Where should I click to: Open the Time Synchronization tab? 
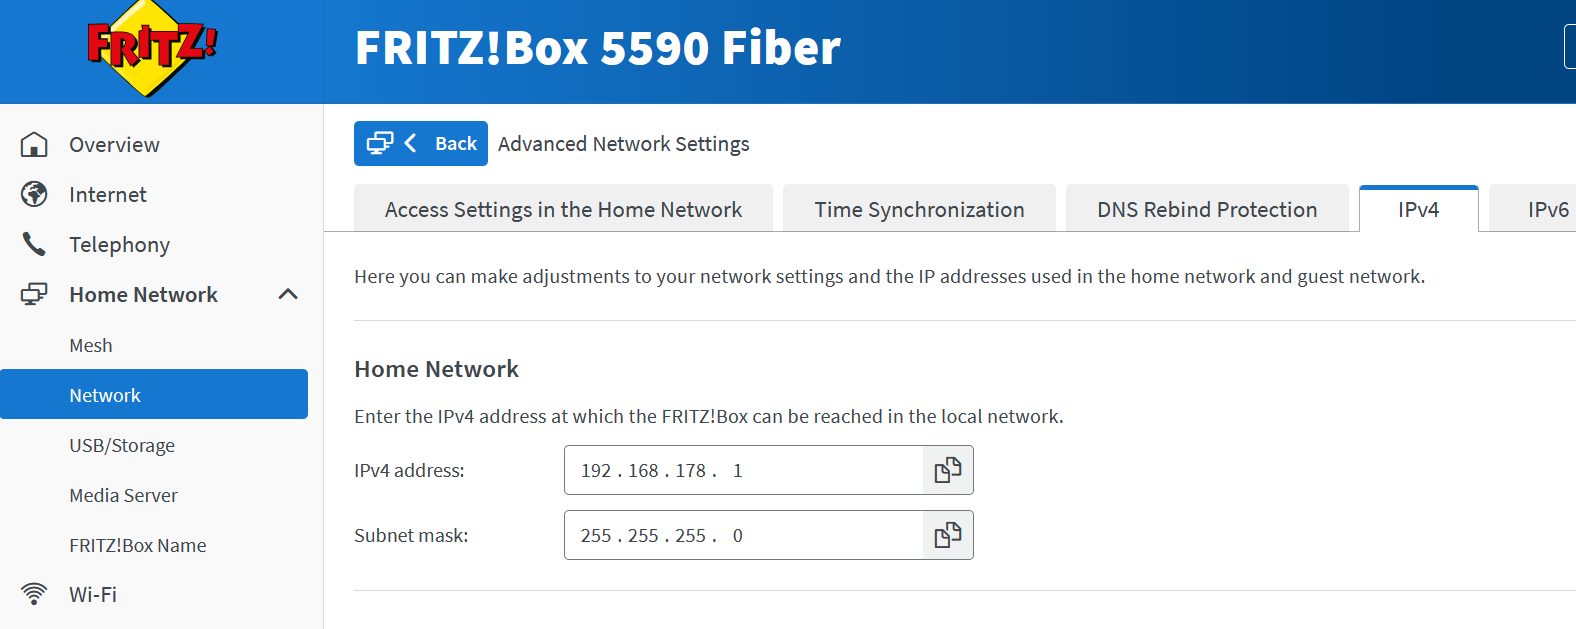[919, 209]
